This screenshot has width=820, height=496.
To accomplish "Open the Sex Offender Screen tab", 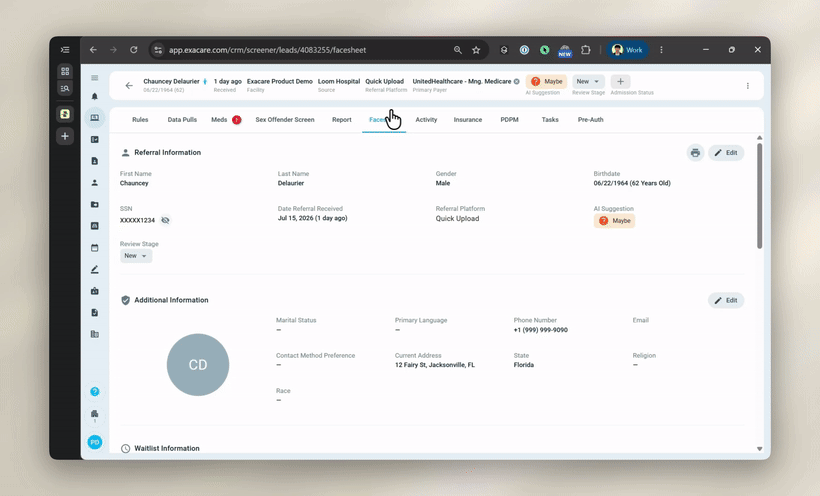I will click(285, 120).
